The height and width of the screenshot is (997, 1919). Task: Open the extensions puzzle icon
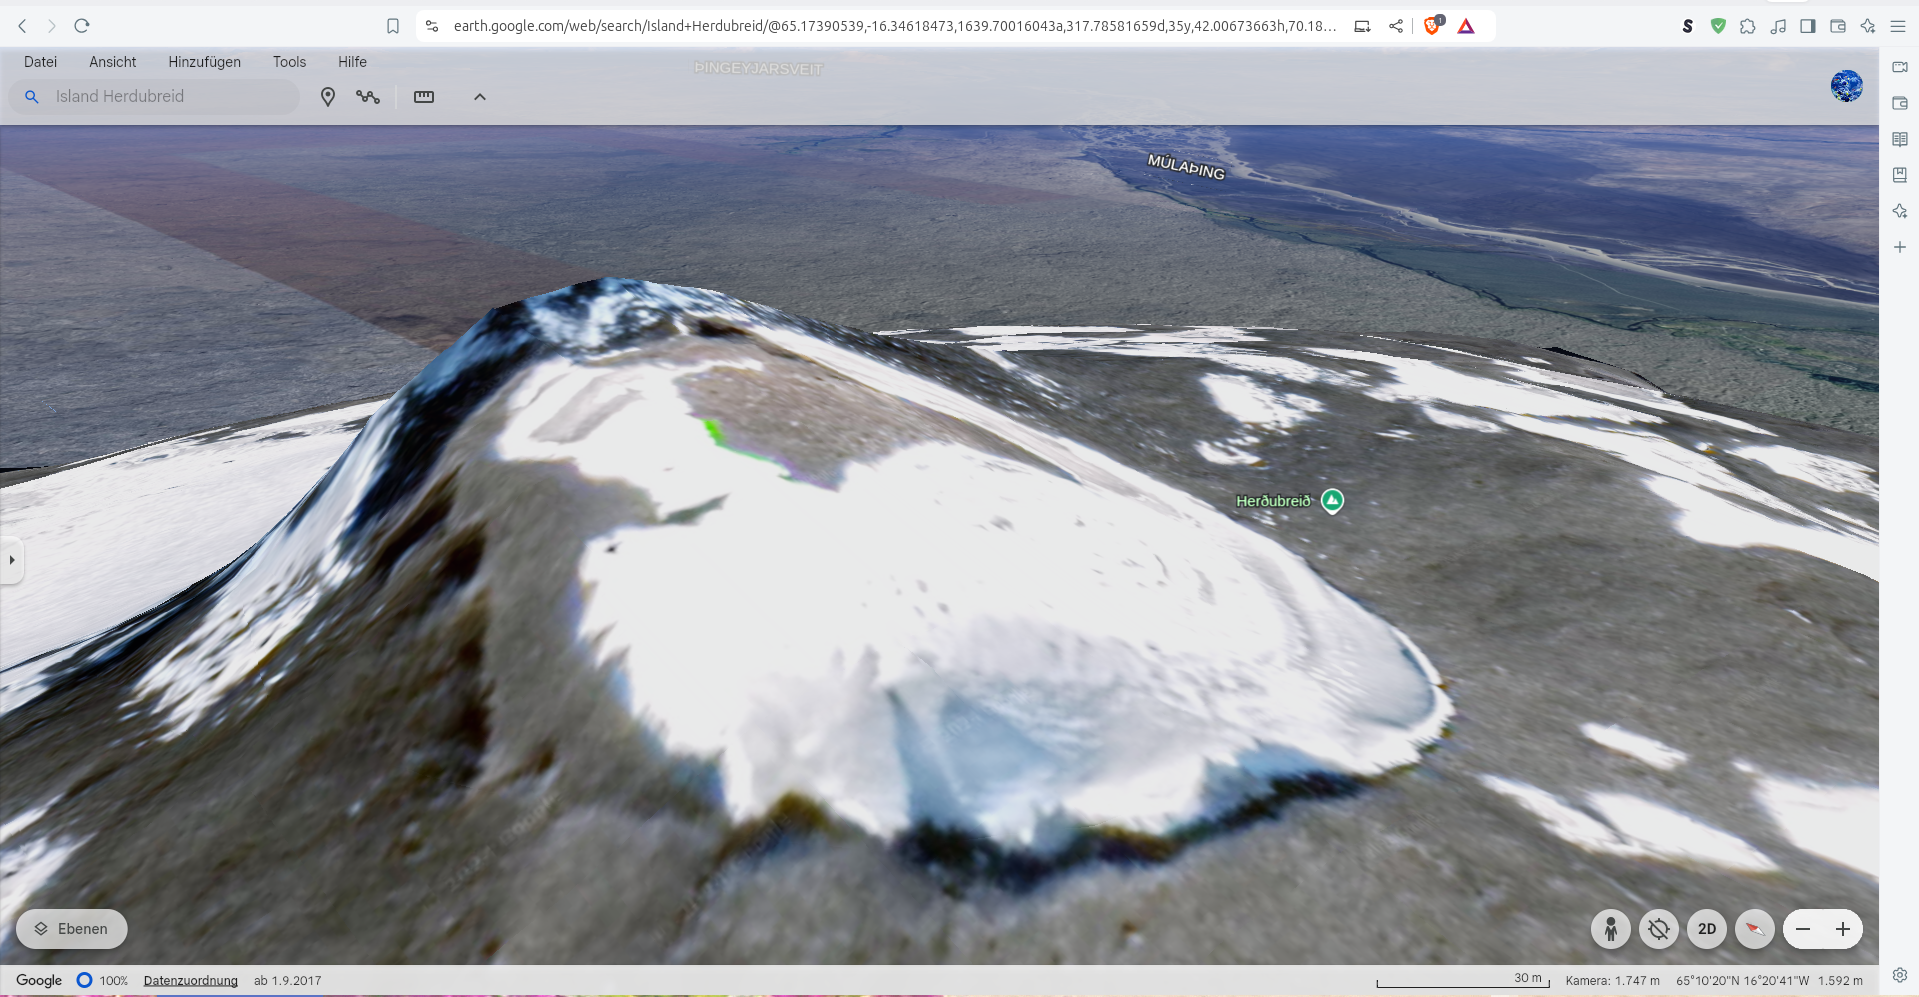(x=1748, y=26)
